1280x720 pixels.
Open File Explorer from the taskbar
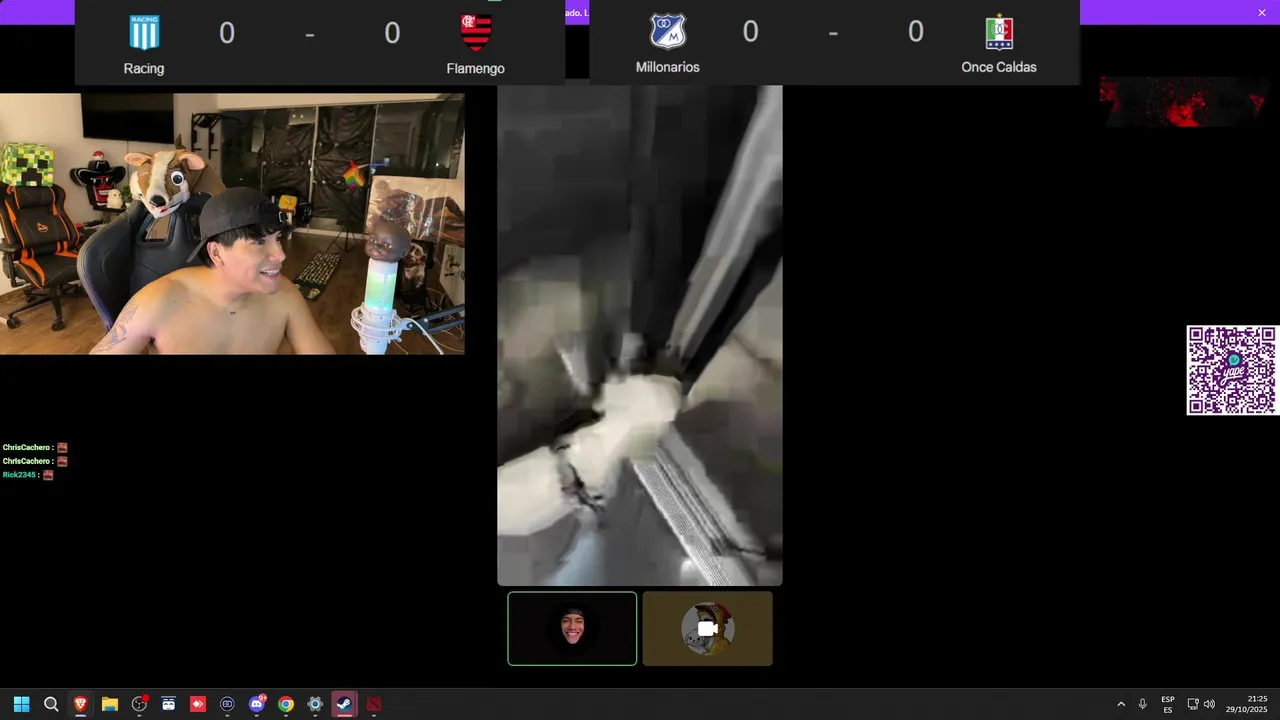click(x=110, y=704)
